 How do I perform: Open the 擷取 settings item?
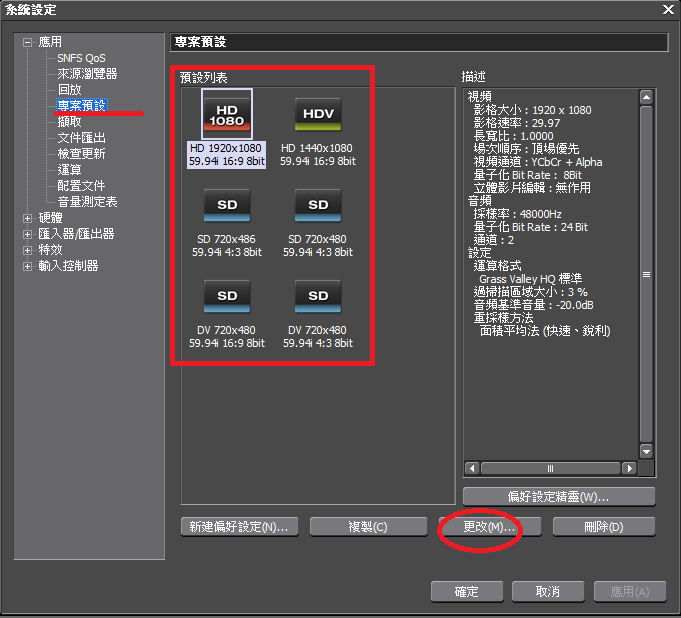[70, 122]
